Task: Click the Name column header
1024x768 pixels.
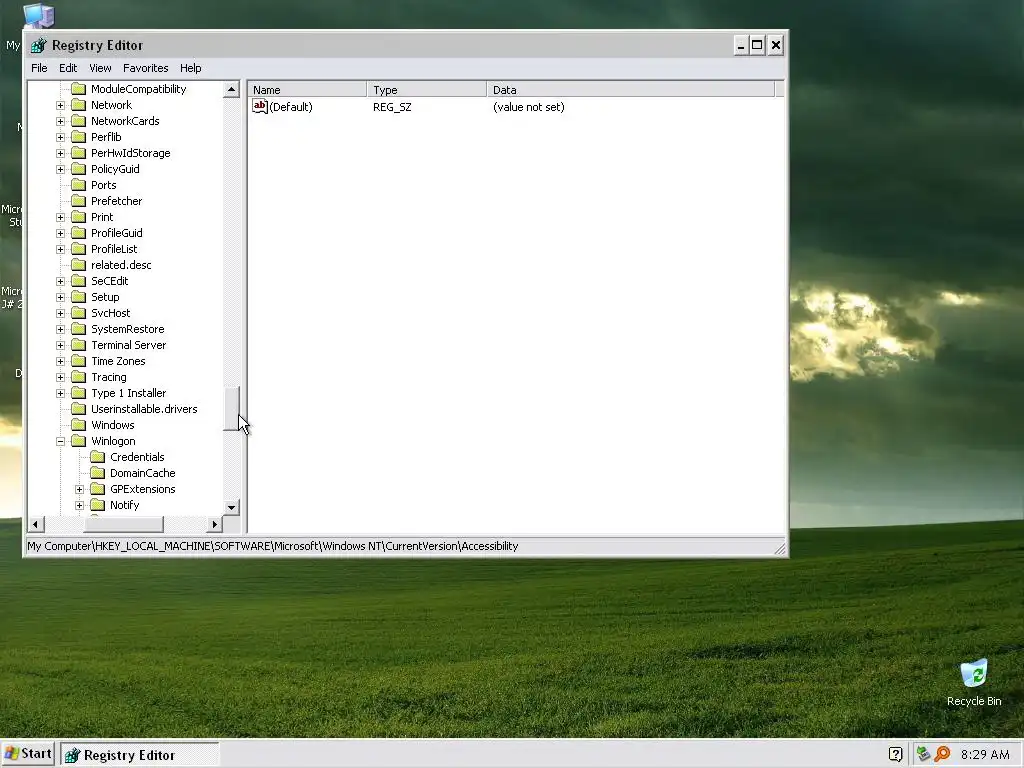Action: pyautogui.click(x=307, y=89)
